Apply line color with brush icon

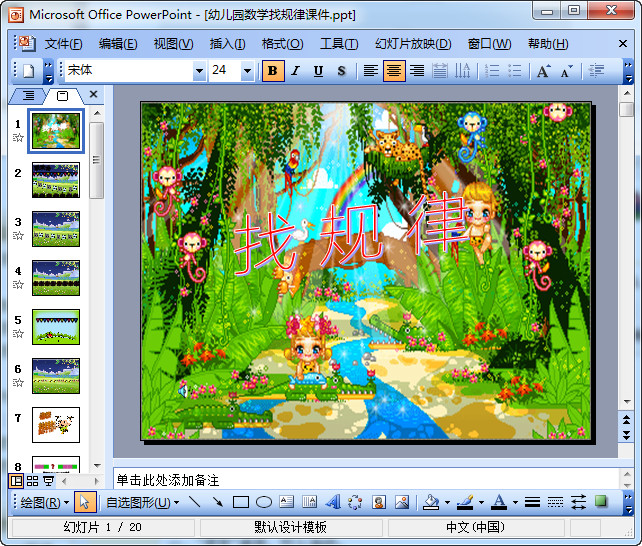coord(465,502)
